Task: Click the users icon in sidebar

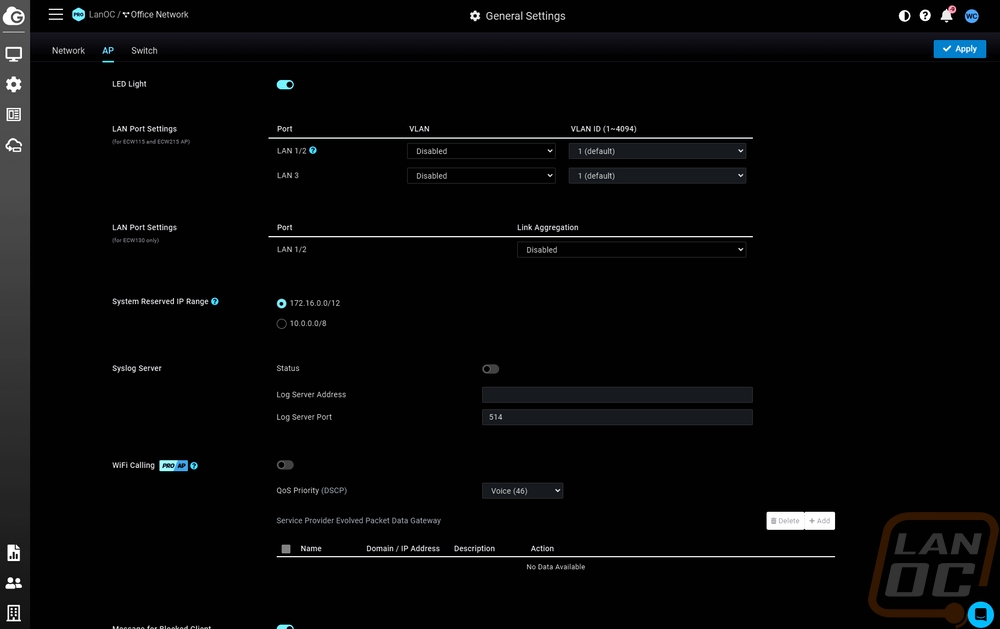Action: (14, 582)
